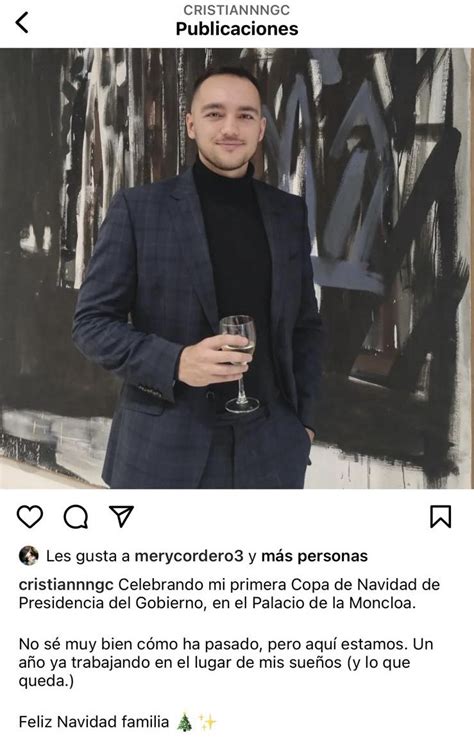Go back using the left arrow icon

[x=22, y=22]
